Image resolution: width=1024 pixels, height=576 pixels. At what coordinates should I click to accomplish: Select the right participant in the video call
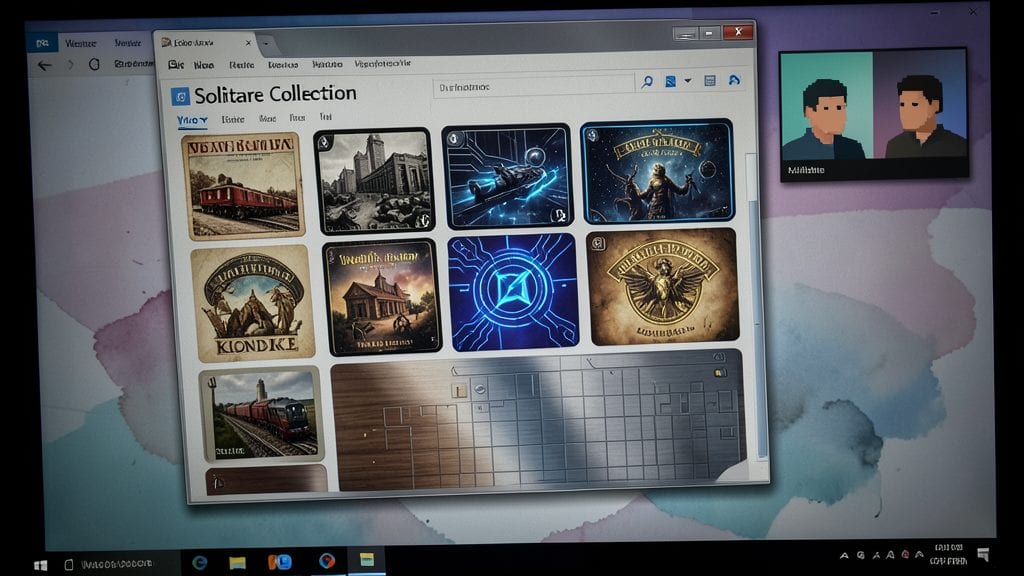pyautogui.click(x=920, y=104)
